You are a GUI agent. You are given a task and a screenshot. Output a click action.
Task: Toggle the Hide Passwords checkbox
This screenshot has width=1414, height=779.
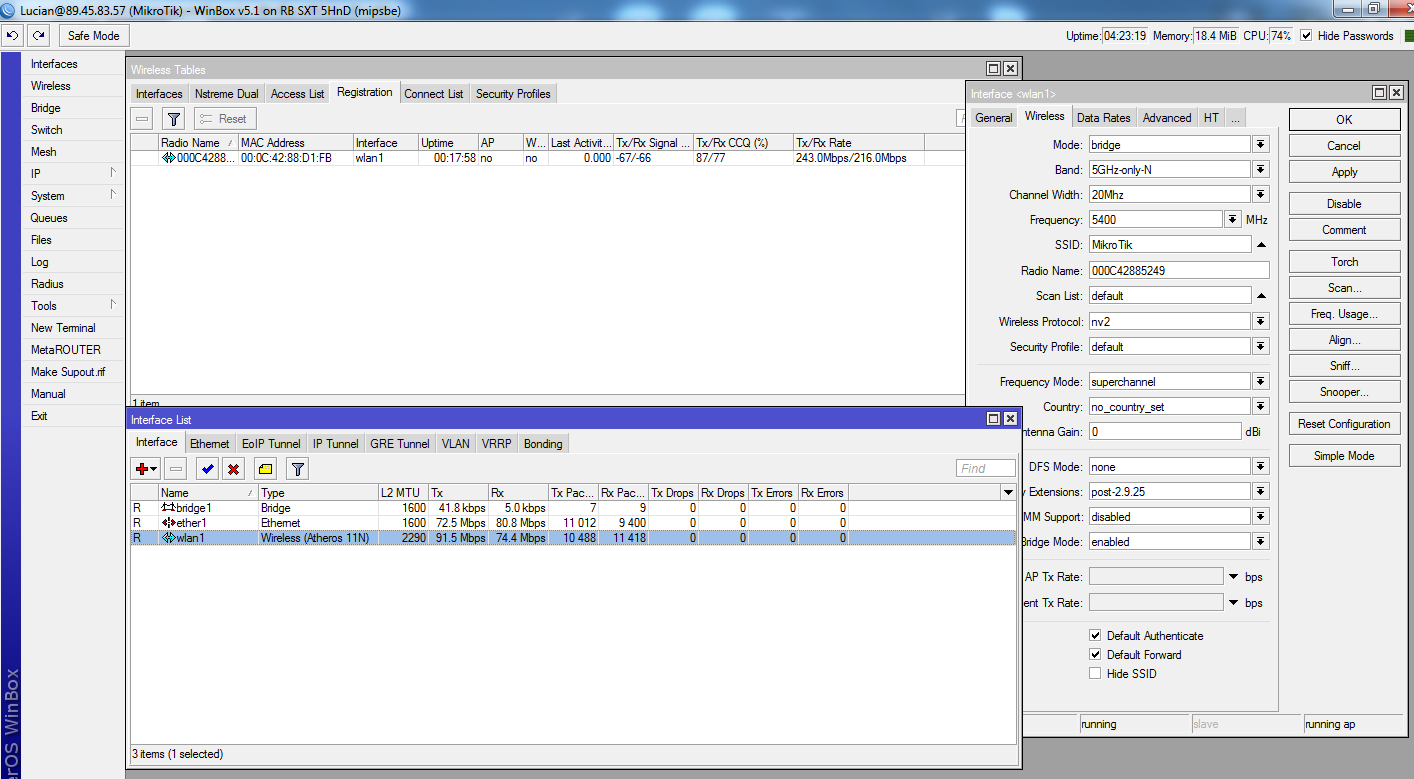point(1306,36)
